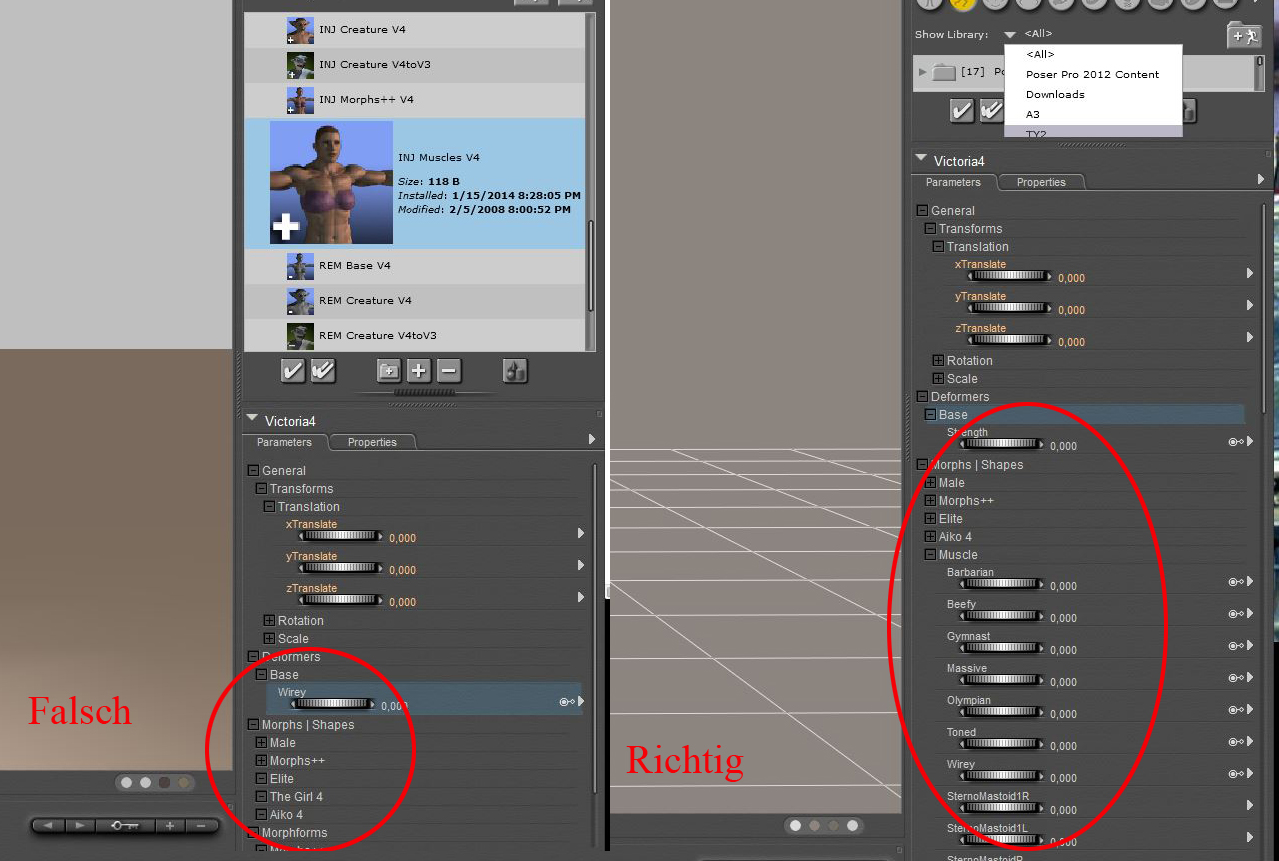
Task: Click the minus remove-from-library button
Action: point(449,371)
